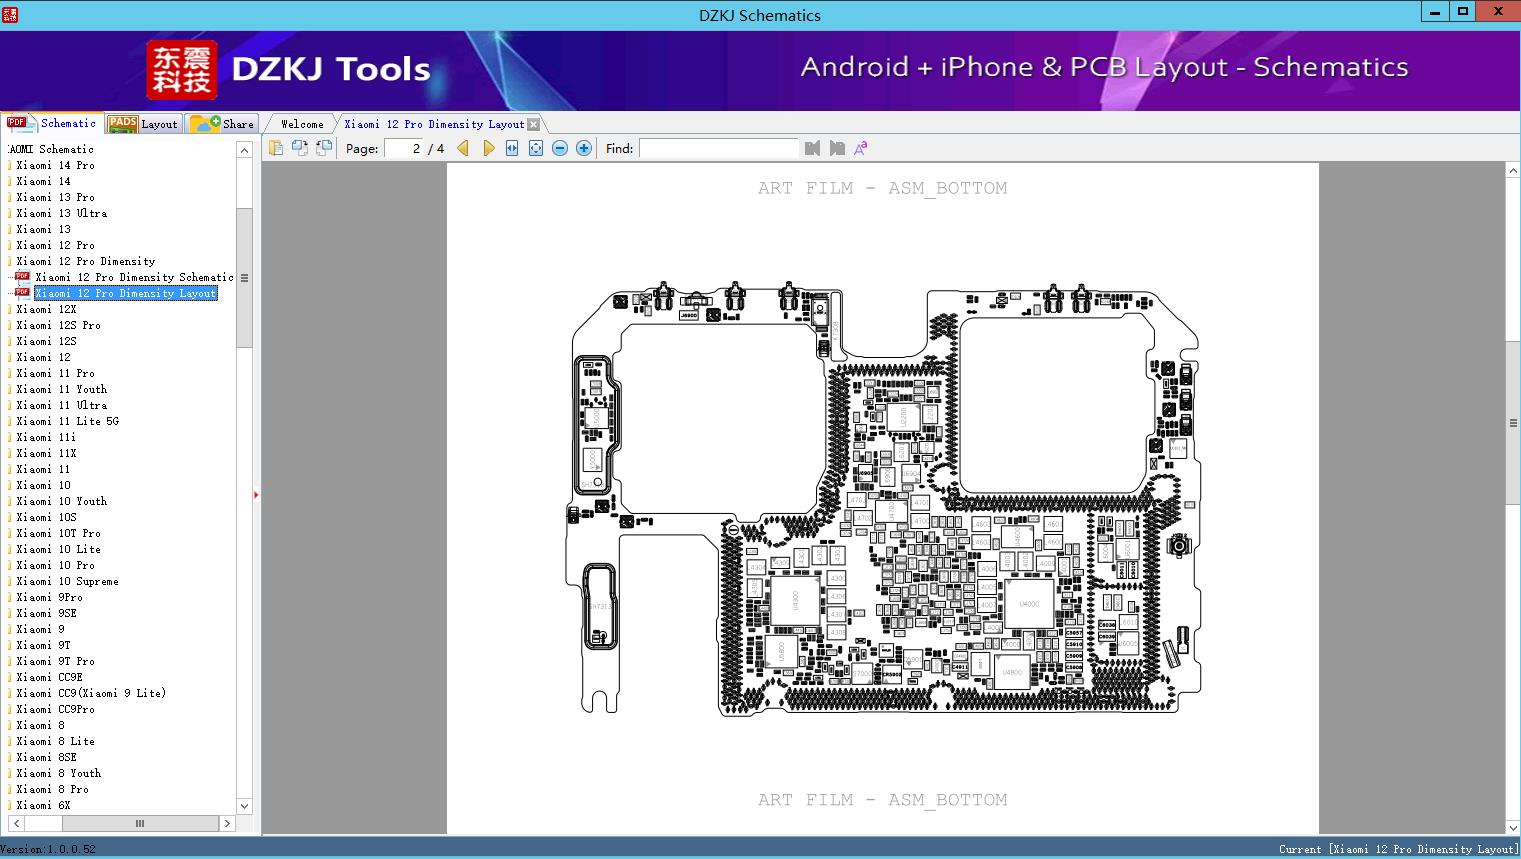Viewport: 1521px width, 859px height.
Task: Switch to the Schematic panel tab
Action: pos(52,123)
